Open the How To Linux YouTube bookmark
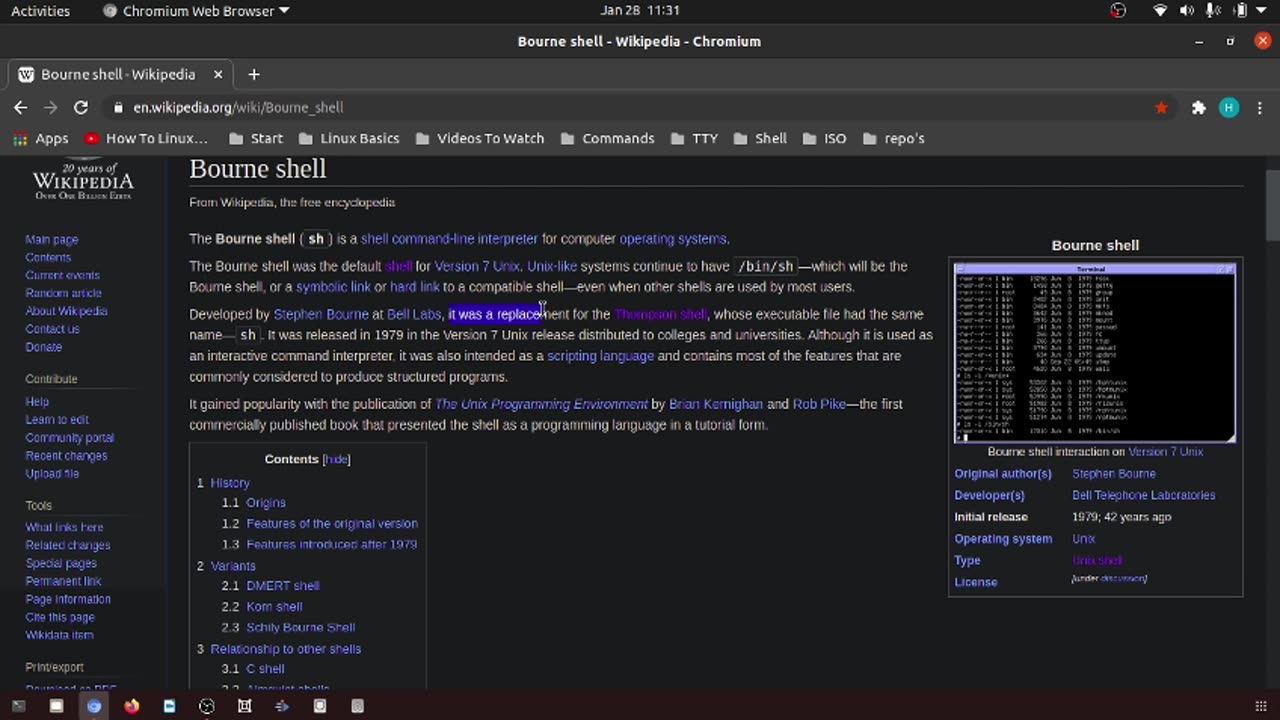This screenshot has height=720, width=1280. pyautogui.click(x=146, y=138)
